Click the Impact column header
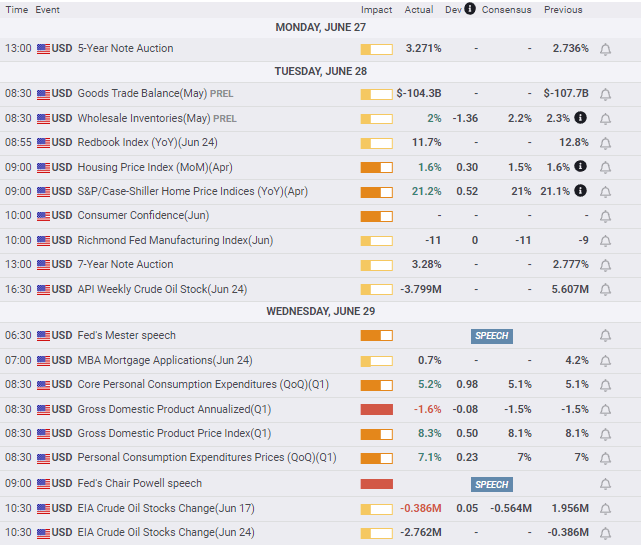641x545 pixels. point(376,10)
